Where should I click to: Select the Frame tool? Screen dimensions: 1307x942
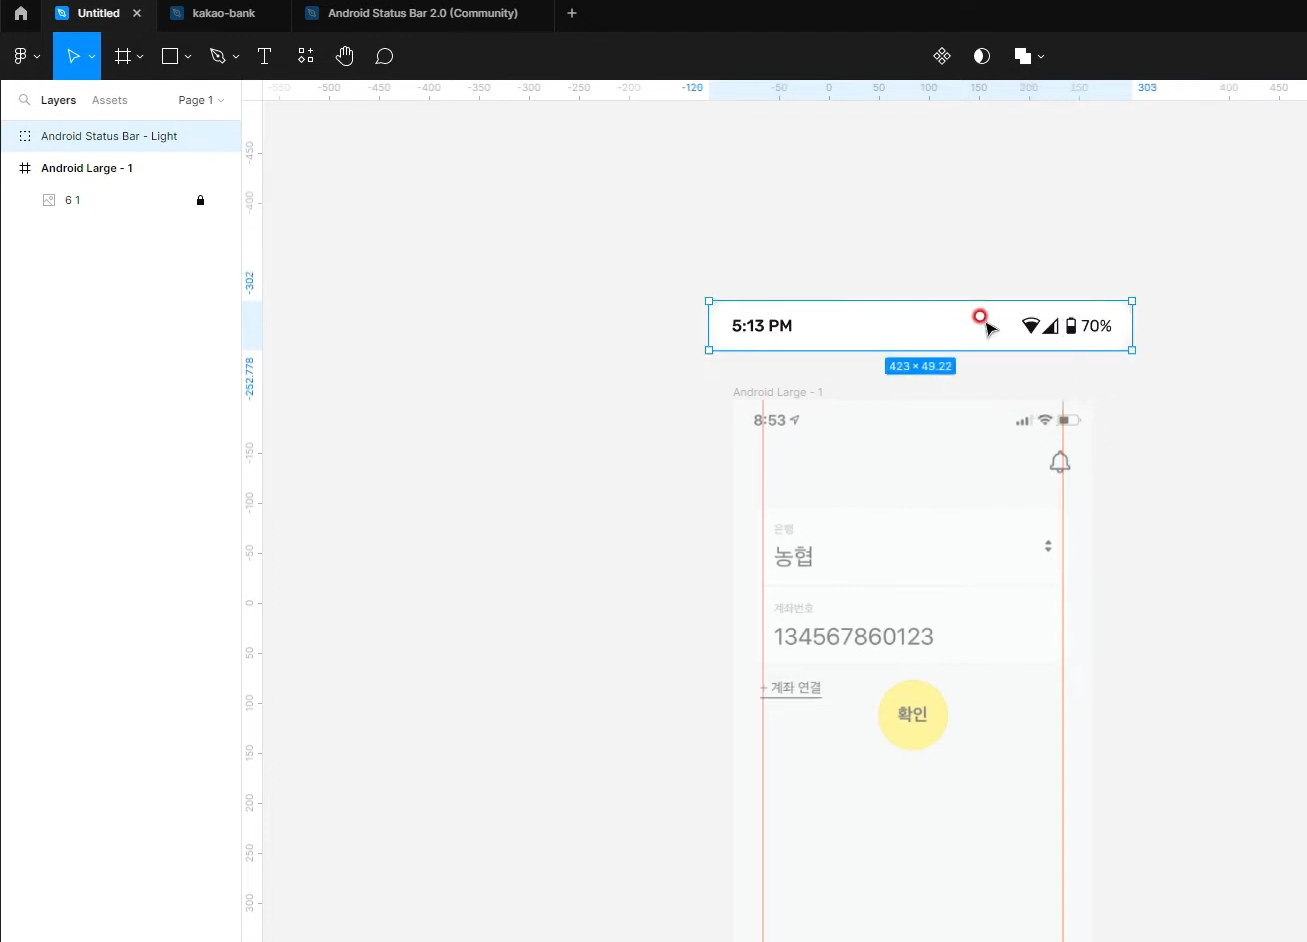(x=123, y=56)
